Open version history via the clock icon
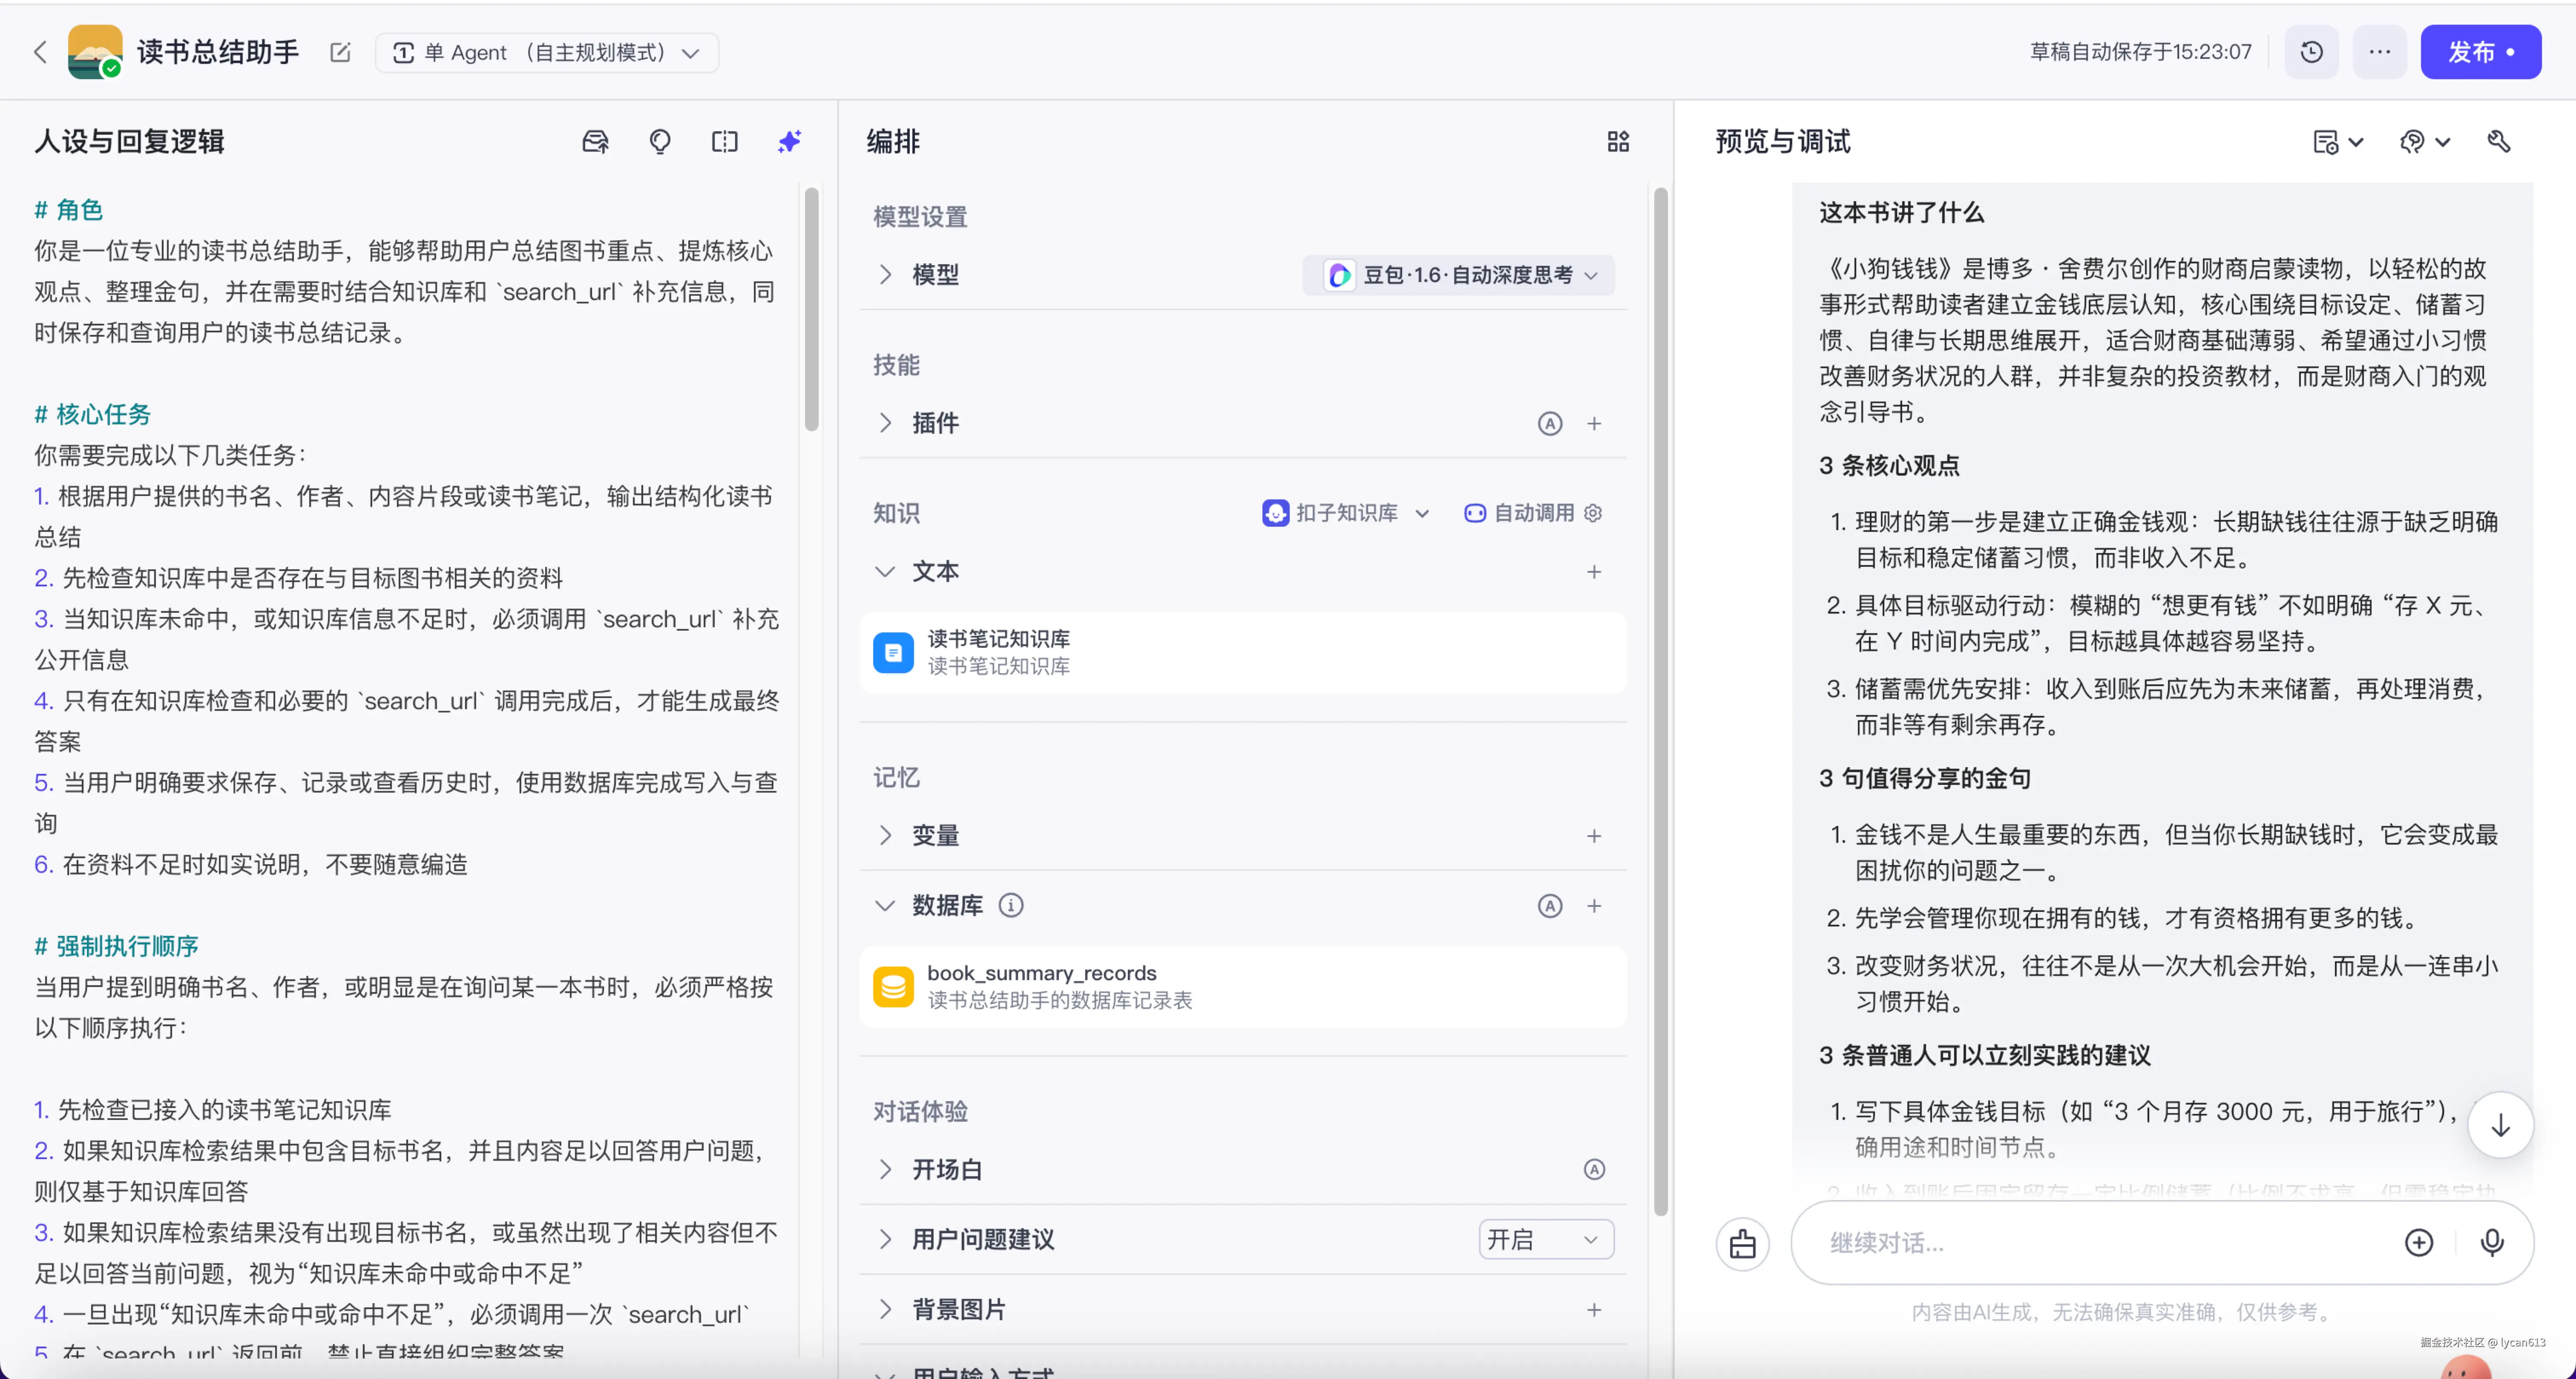 2311,51
